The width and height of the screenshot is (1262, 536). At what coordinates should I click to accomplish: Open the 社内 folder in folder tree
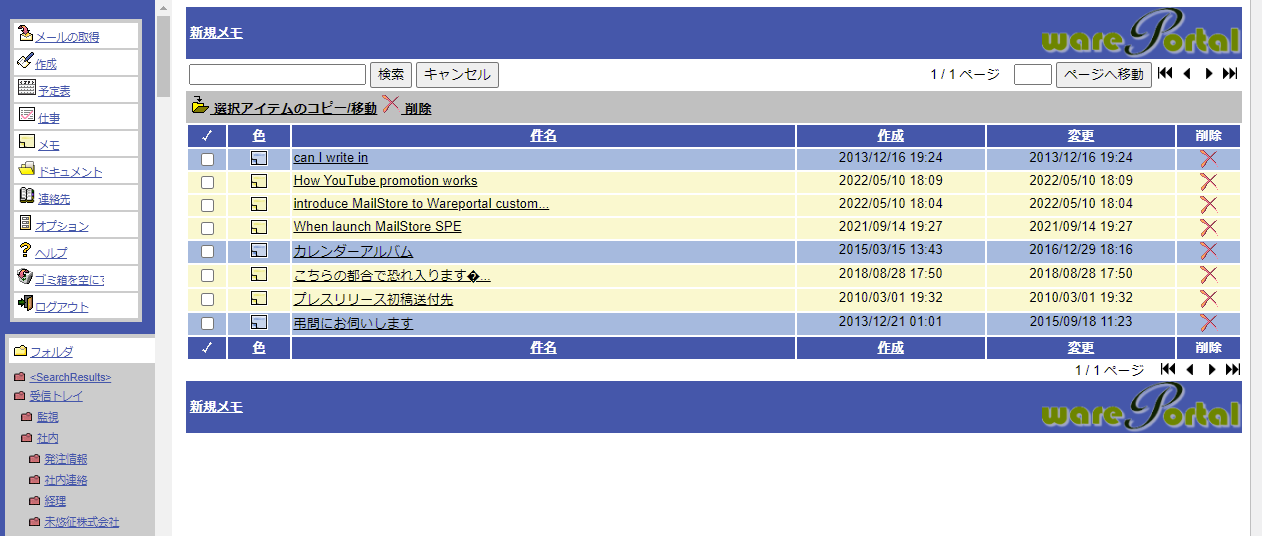pos(47,438)
